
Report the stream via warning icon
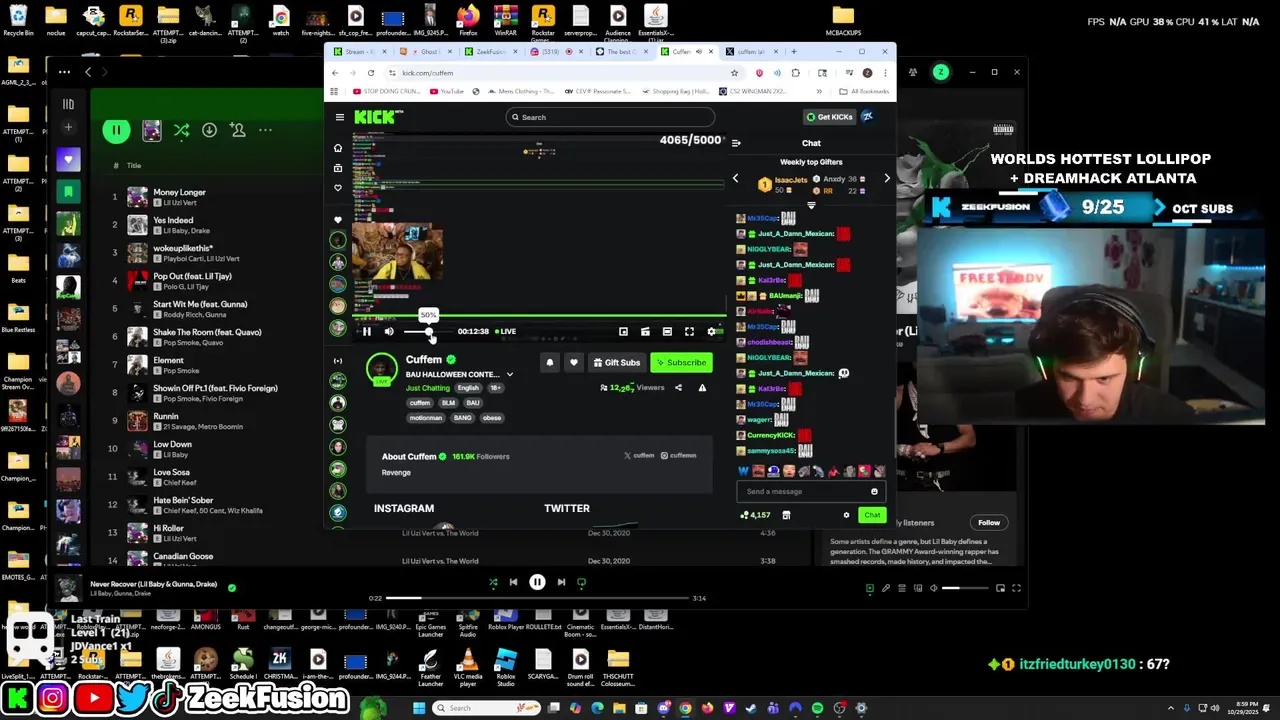[702, 388]
